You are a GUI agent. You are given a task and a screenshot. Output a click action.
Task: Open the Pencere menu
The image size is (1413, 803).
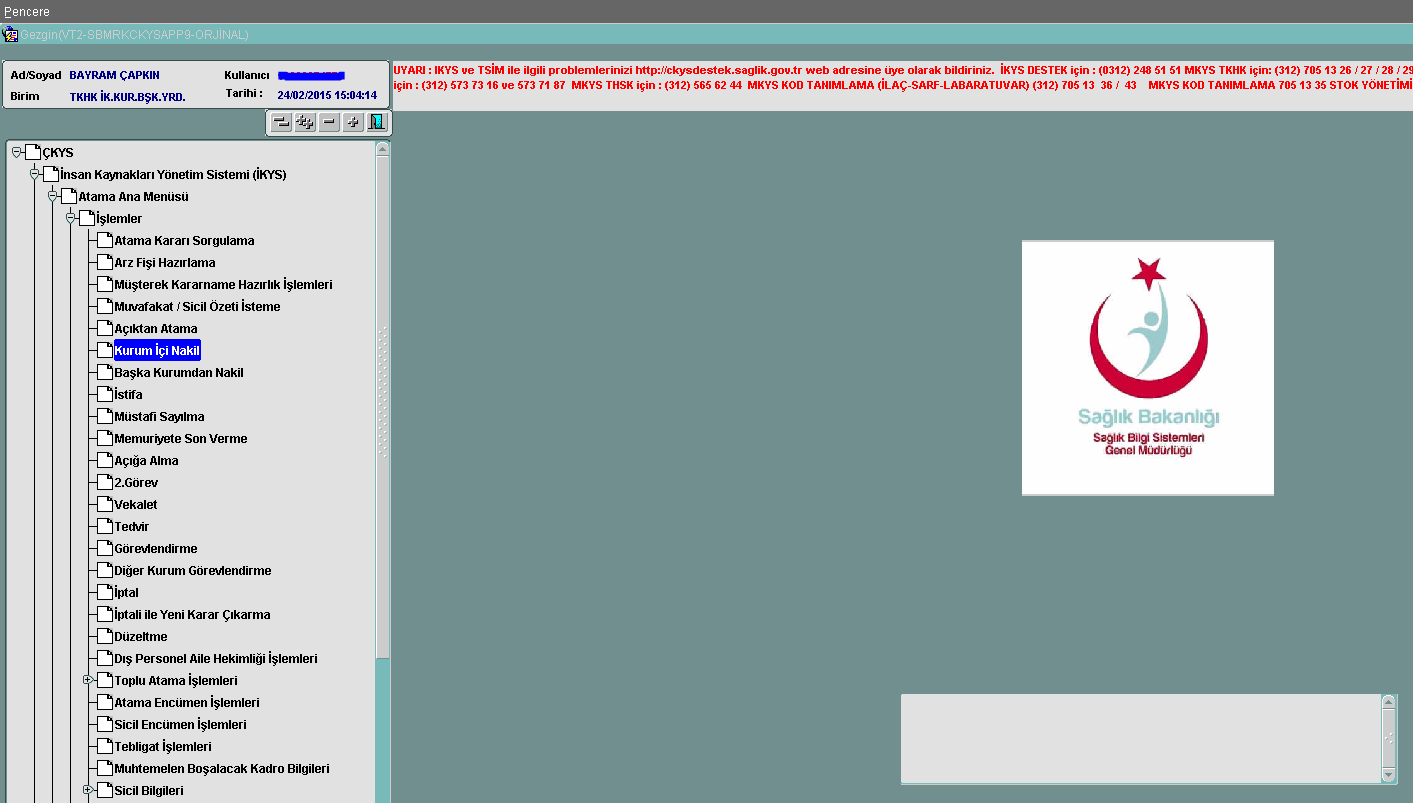click(27, 11)
